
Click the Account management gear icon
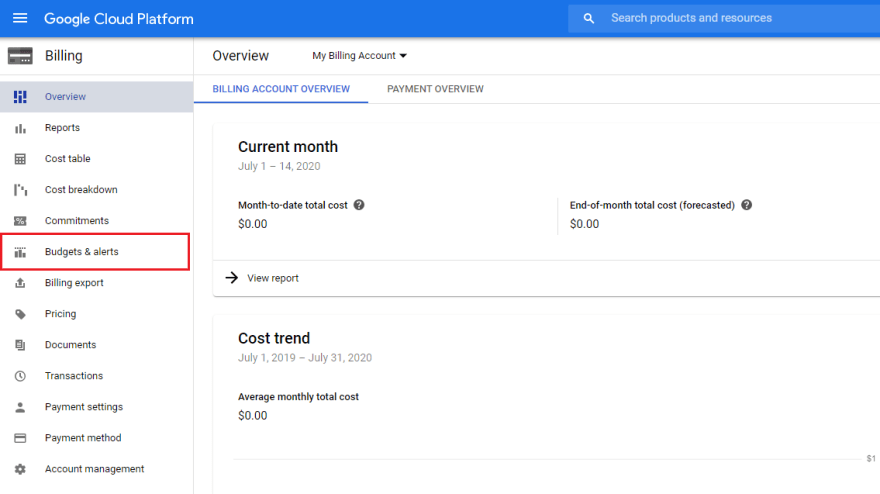click(x=20, y=469)
